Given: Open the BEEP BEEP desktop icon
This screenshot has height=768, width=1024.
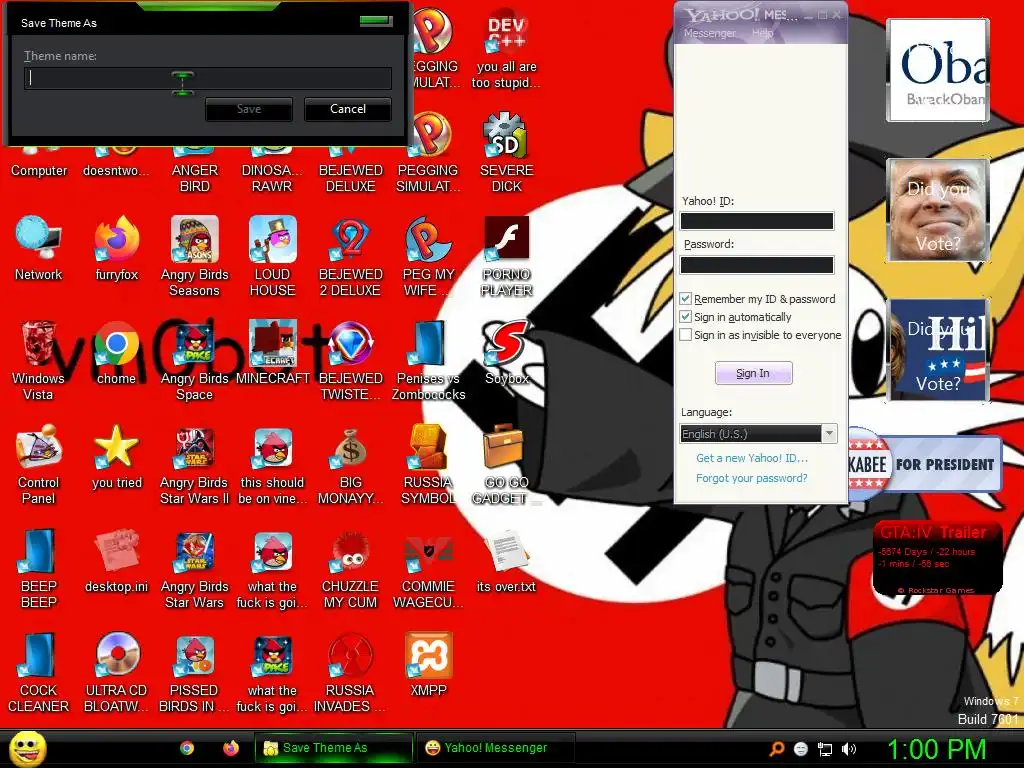Looking at the screenshot, I should [39, 568].
